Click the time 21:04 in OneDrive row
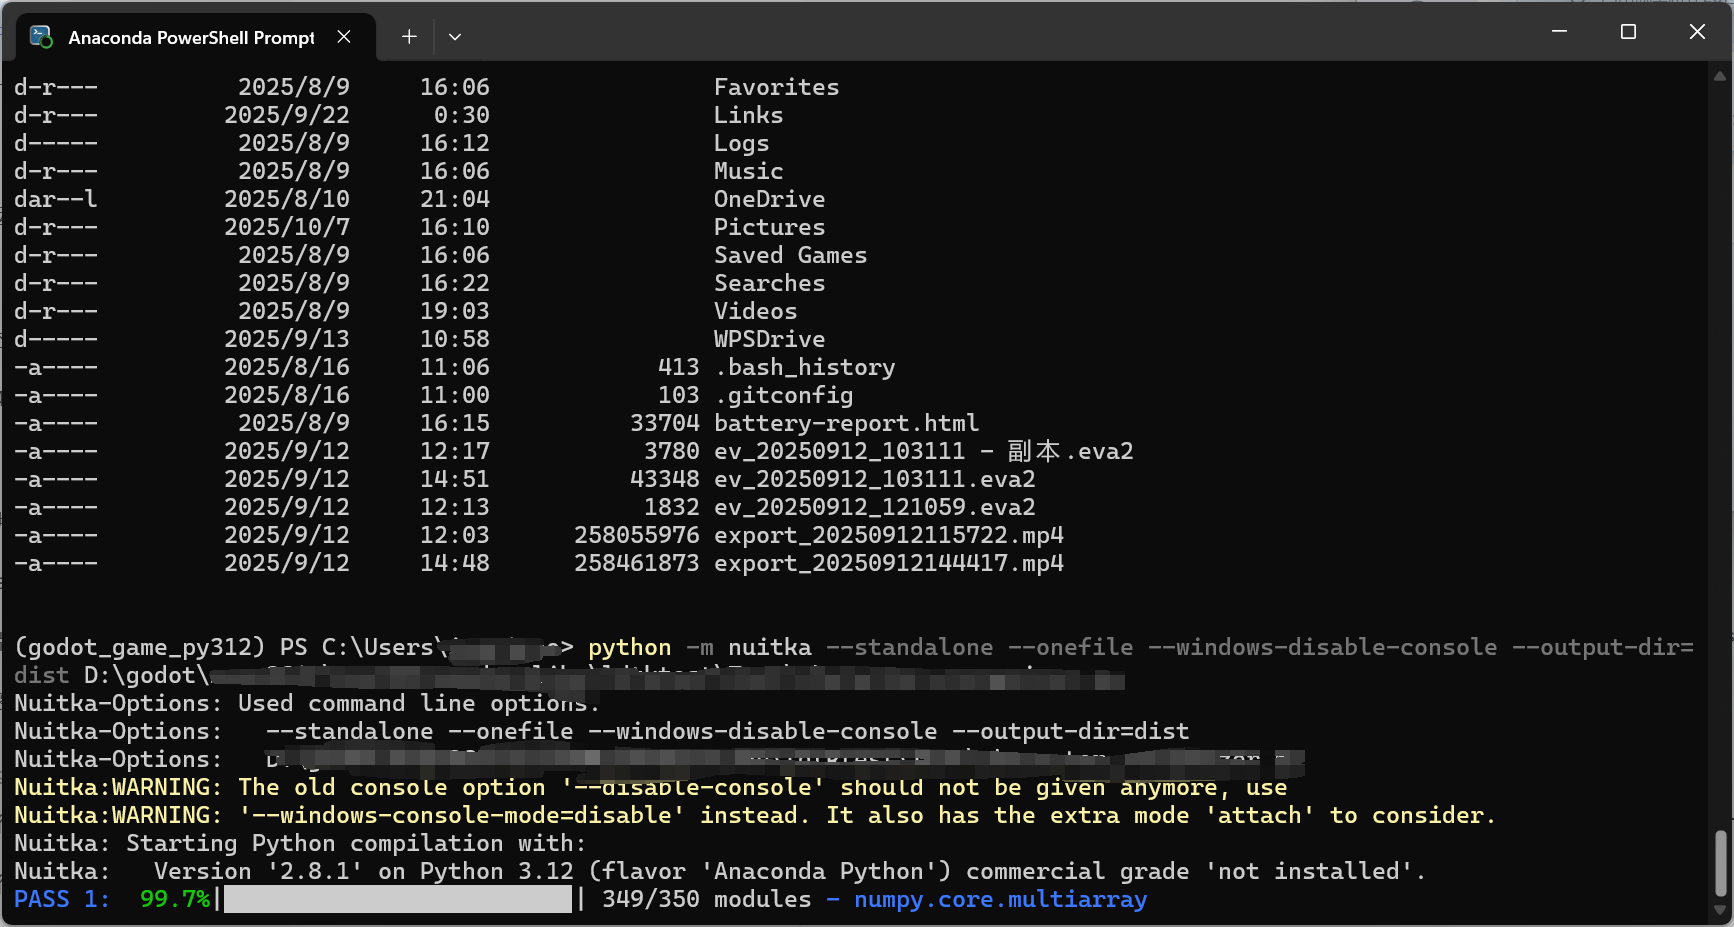This screenshot has height=927, width=1734. coord(454,199)
